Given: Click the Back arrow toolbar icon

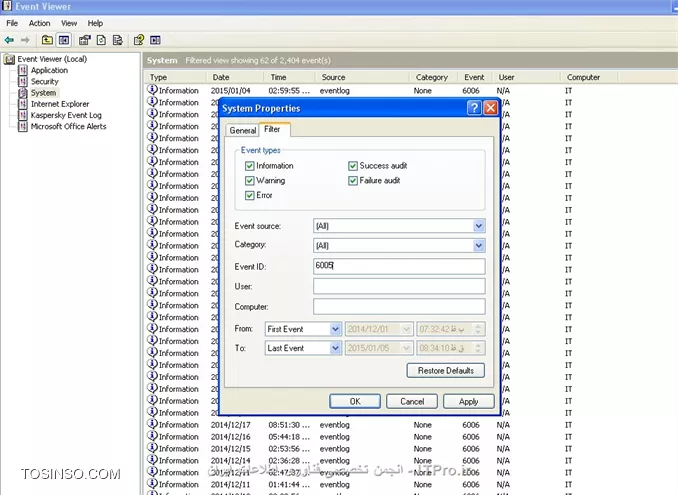Looking at the screenshot, I should click(9, 40).
